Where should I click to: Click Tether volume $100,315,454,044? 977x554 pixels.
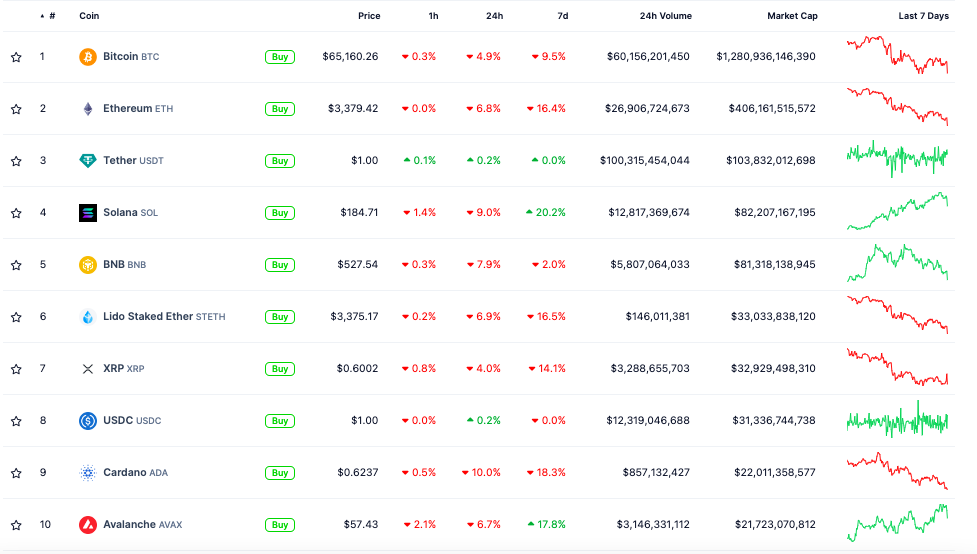(645, 161)
